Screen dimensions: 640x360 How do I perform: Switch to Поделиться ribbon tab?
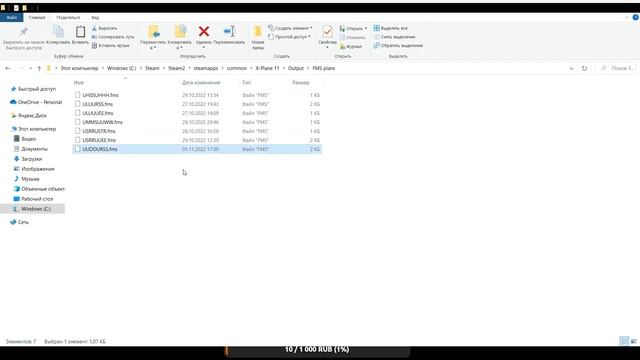[68, 18]
